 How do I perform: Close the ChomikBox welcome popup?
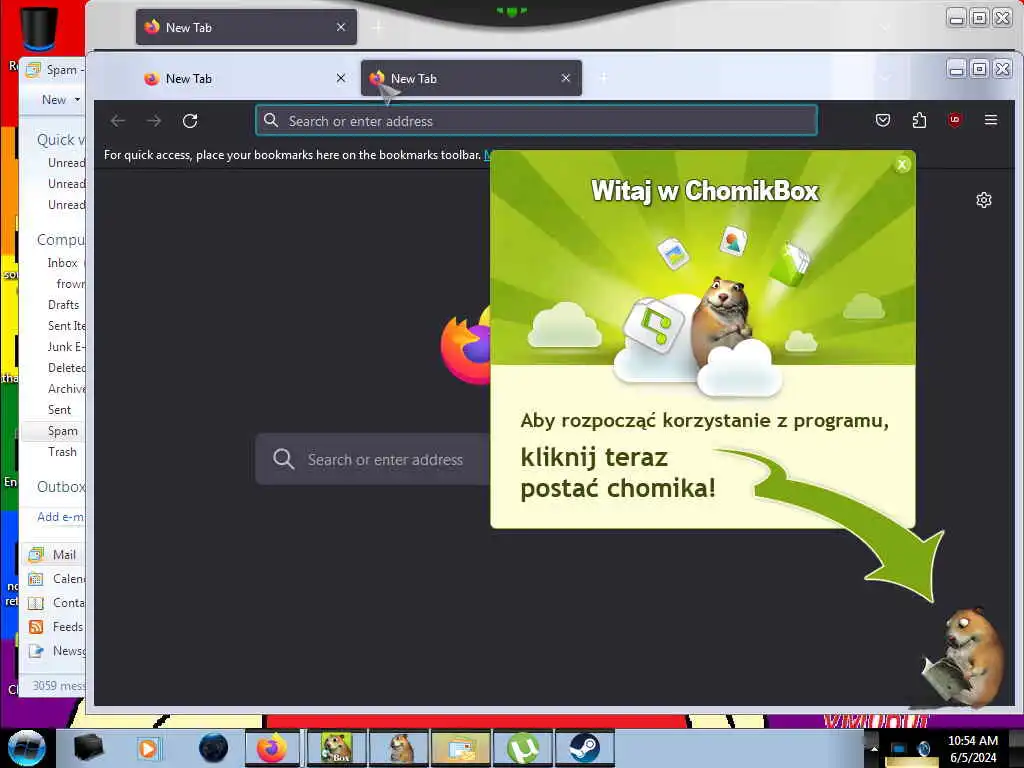(x=902, y=165)
